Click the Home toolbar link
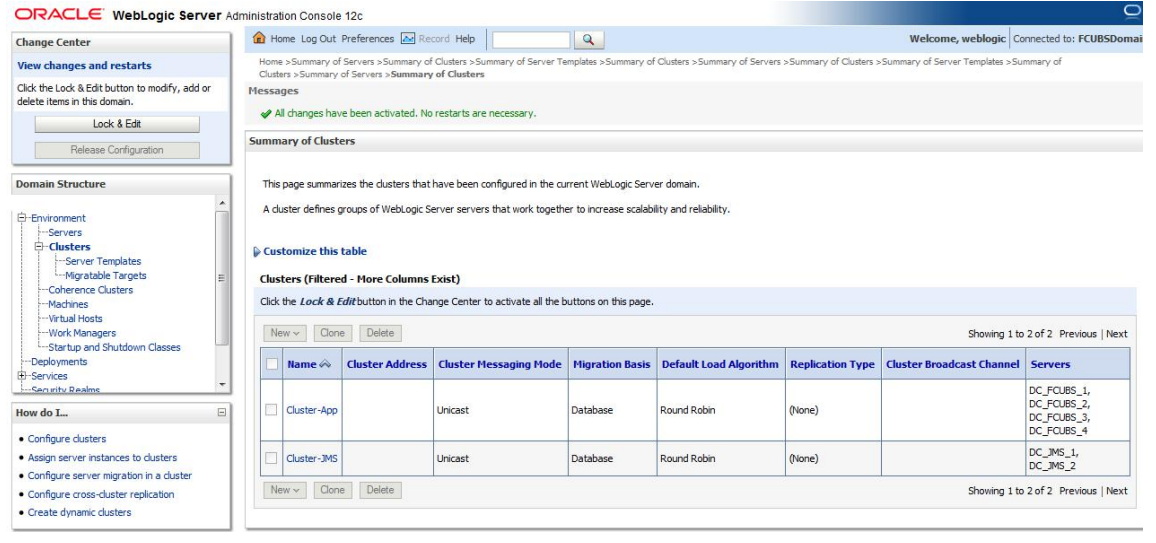Screen dimensions: 1156x543 click(x=282, y=39)
